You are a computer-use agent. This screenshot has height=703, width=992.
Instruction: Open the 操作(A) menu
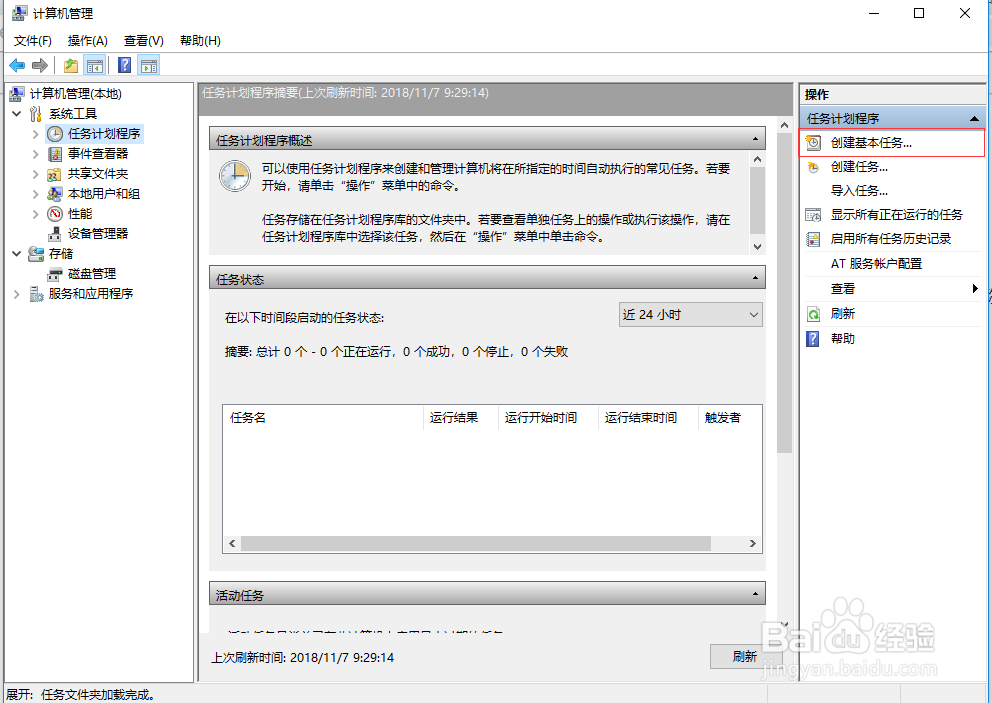[87, 40]
